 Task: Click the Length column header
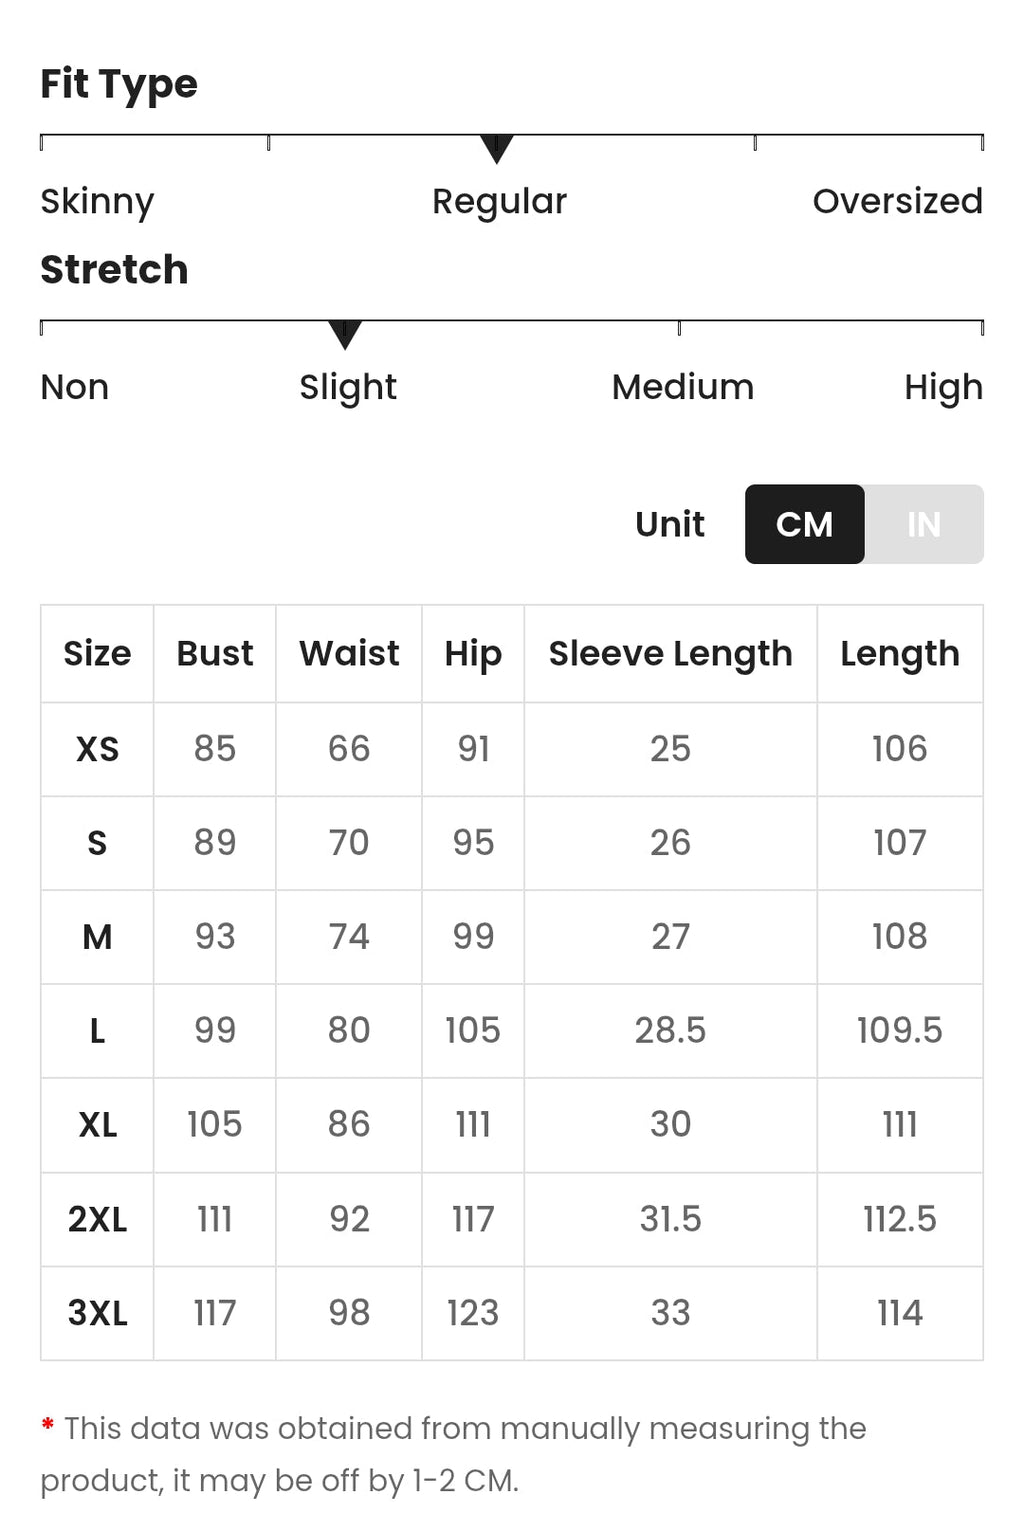click(900, 654)
